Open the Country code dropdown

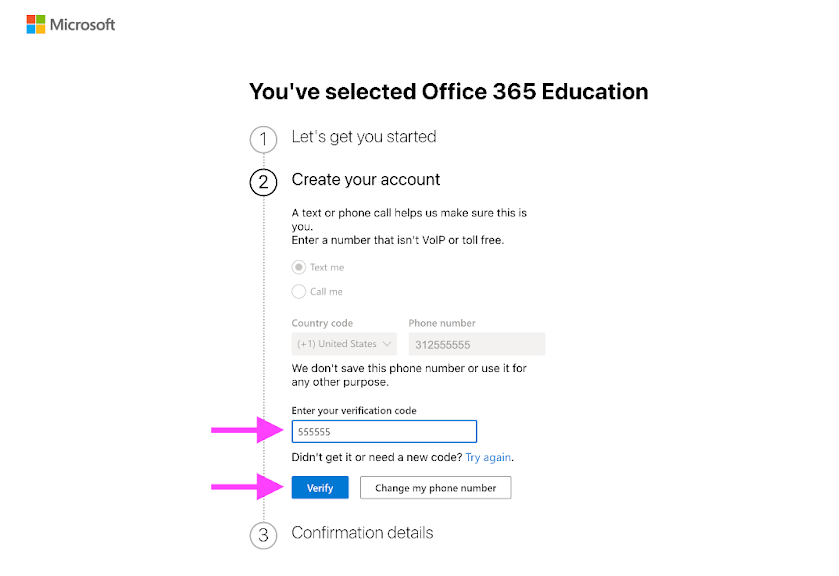[344, 344]
